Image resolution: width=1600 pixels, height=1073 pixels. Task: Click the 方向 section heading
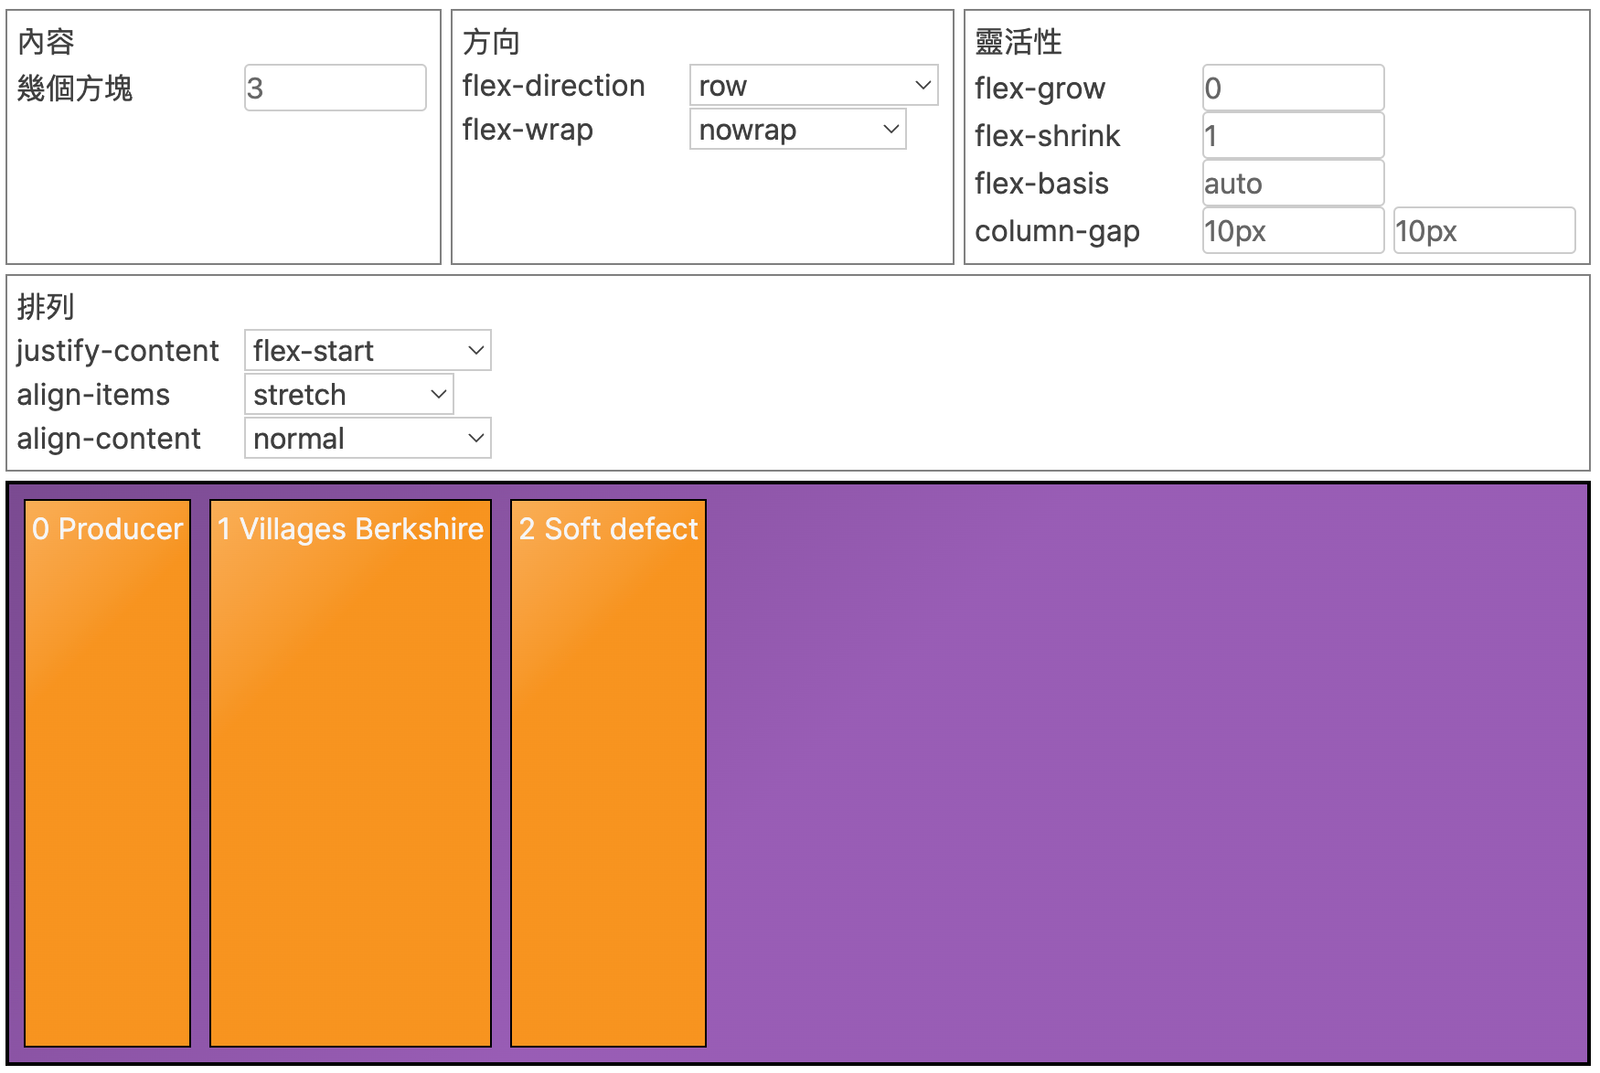[491, 42]
